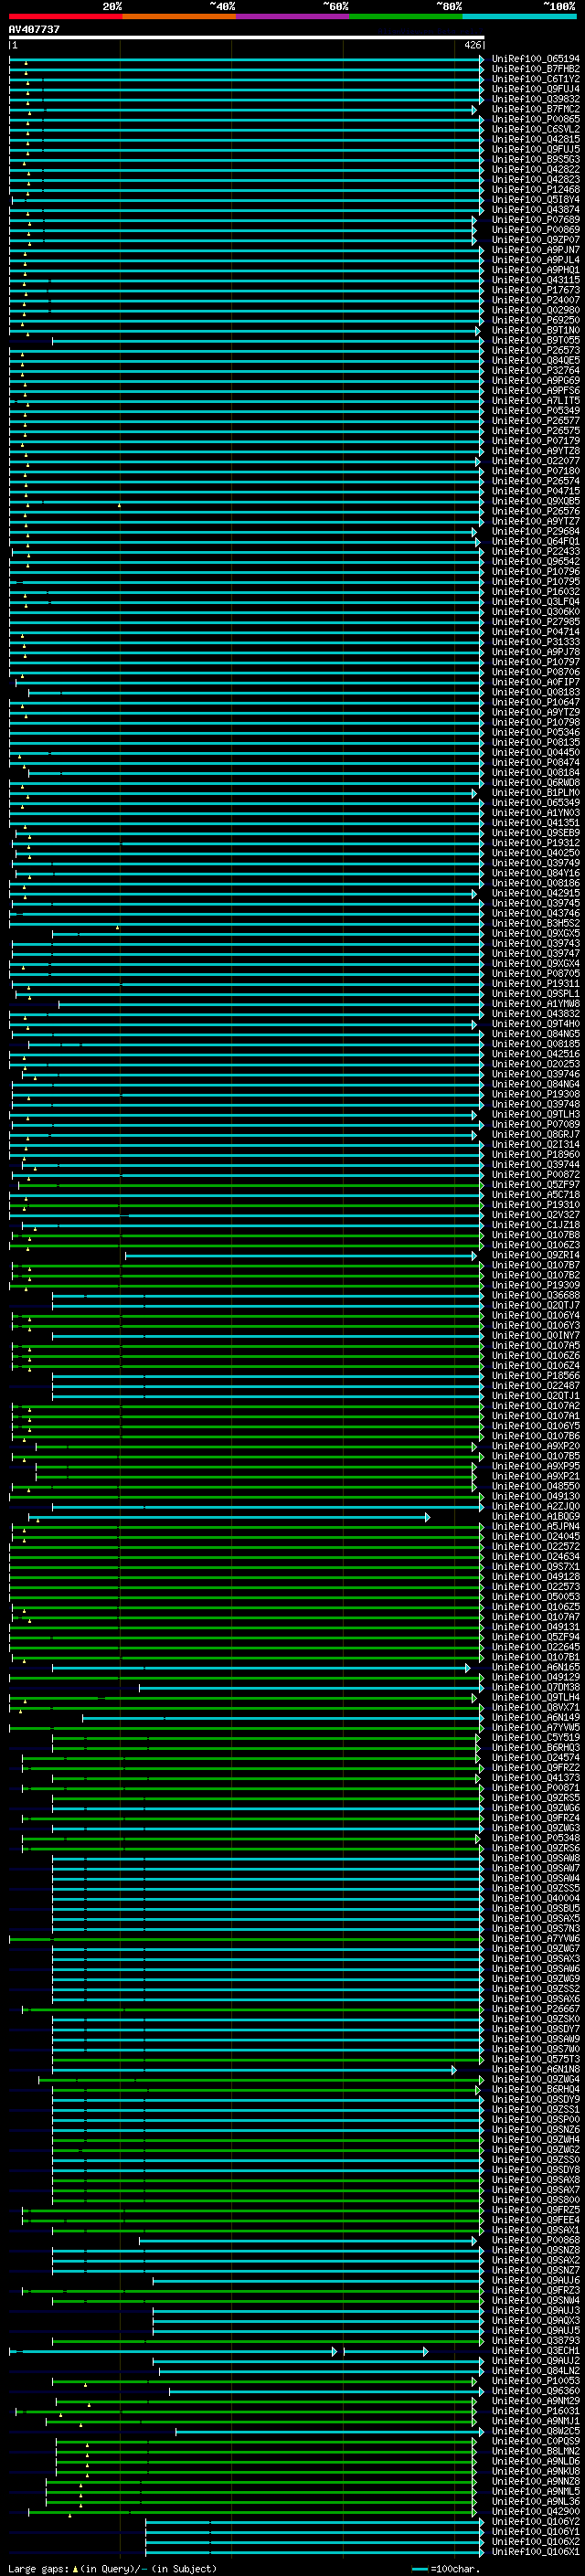Select hit UniRef100_P00865
Viewport: 585px width, 2576px height.
[536, 119]
